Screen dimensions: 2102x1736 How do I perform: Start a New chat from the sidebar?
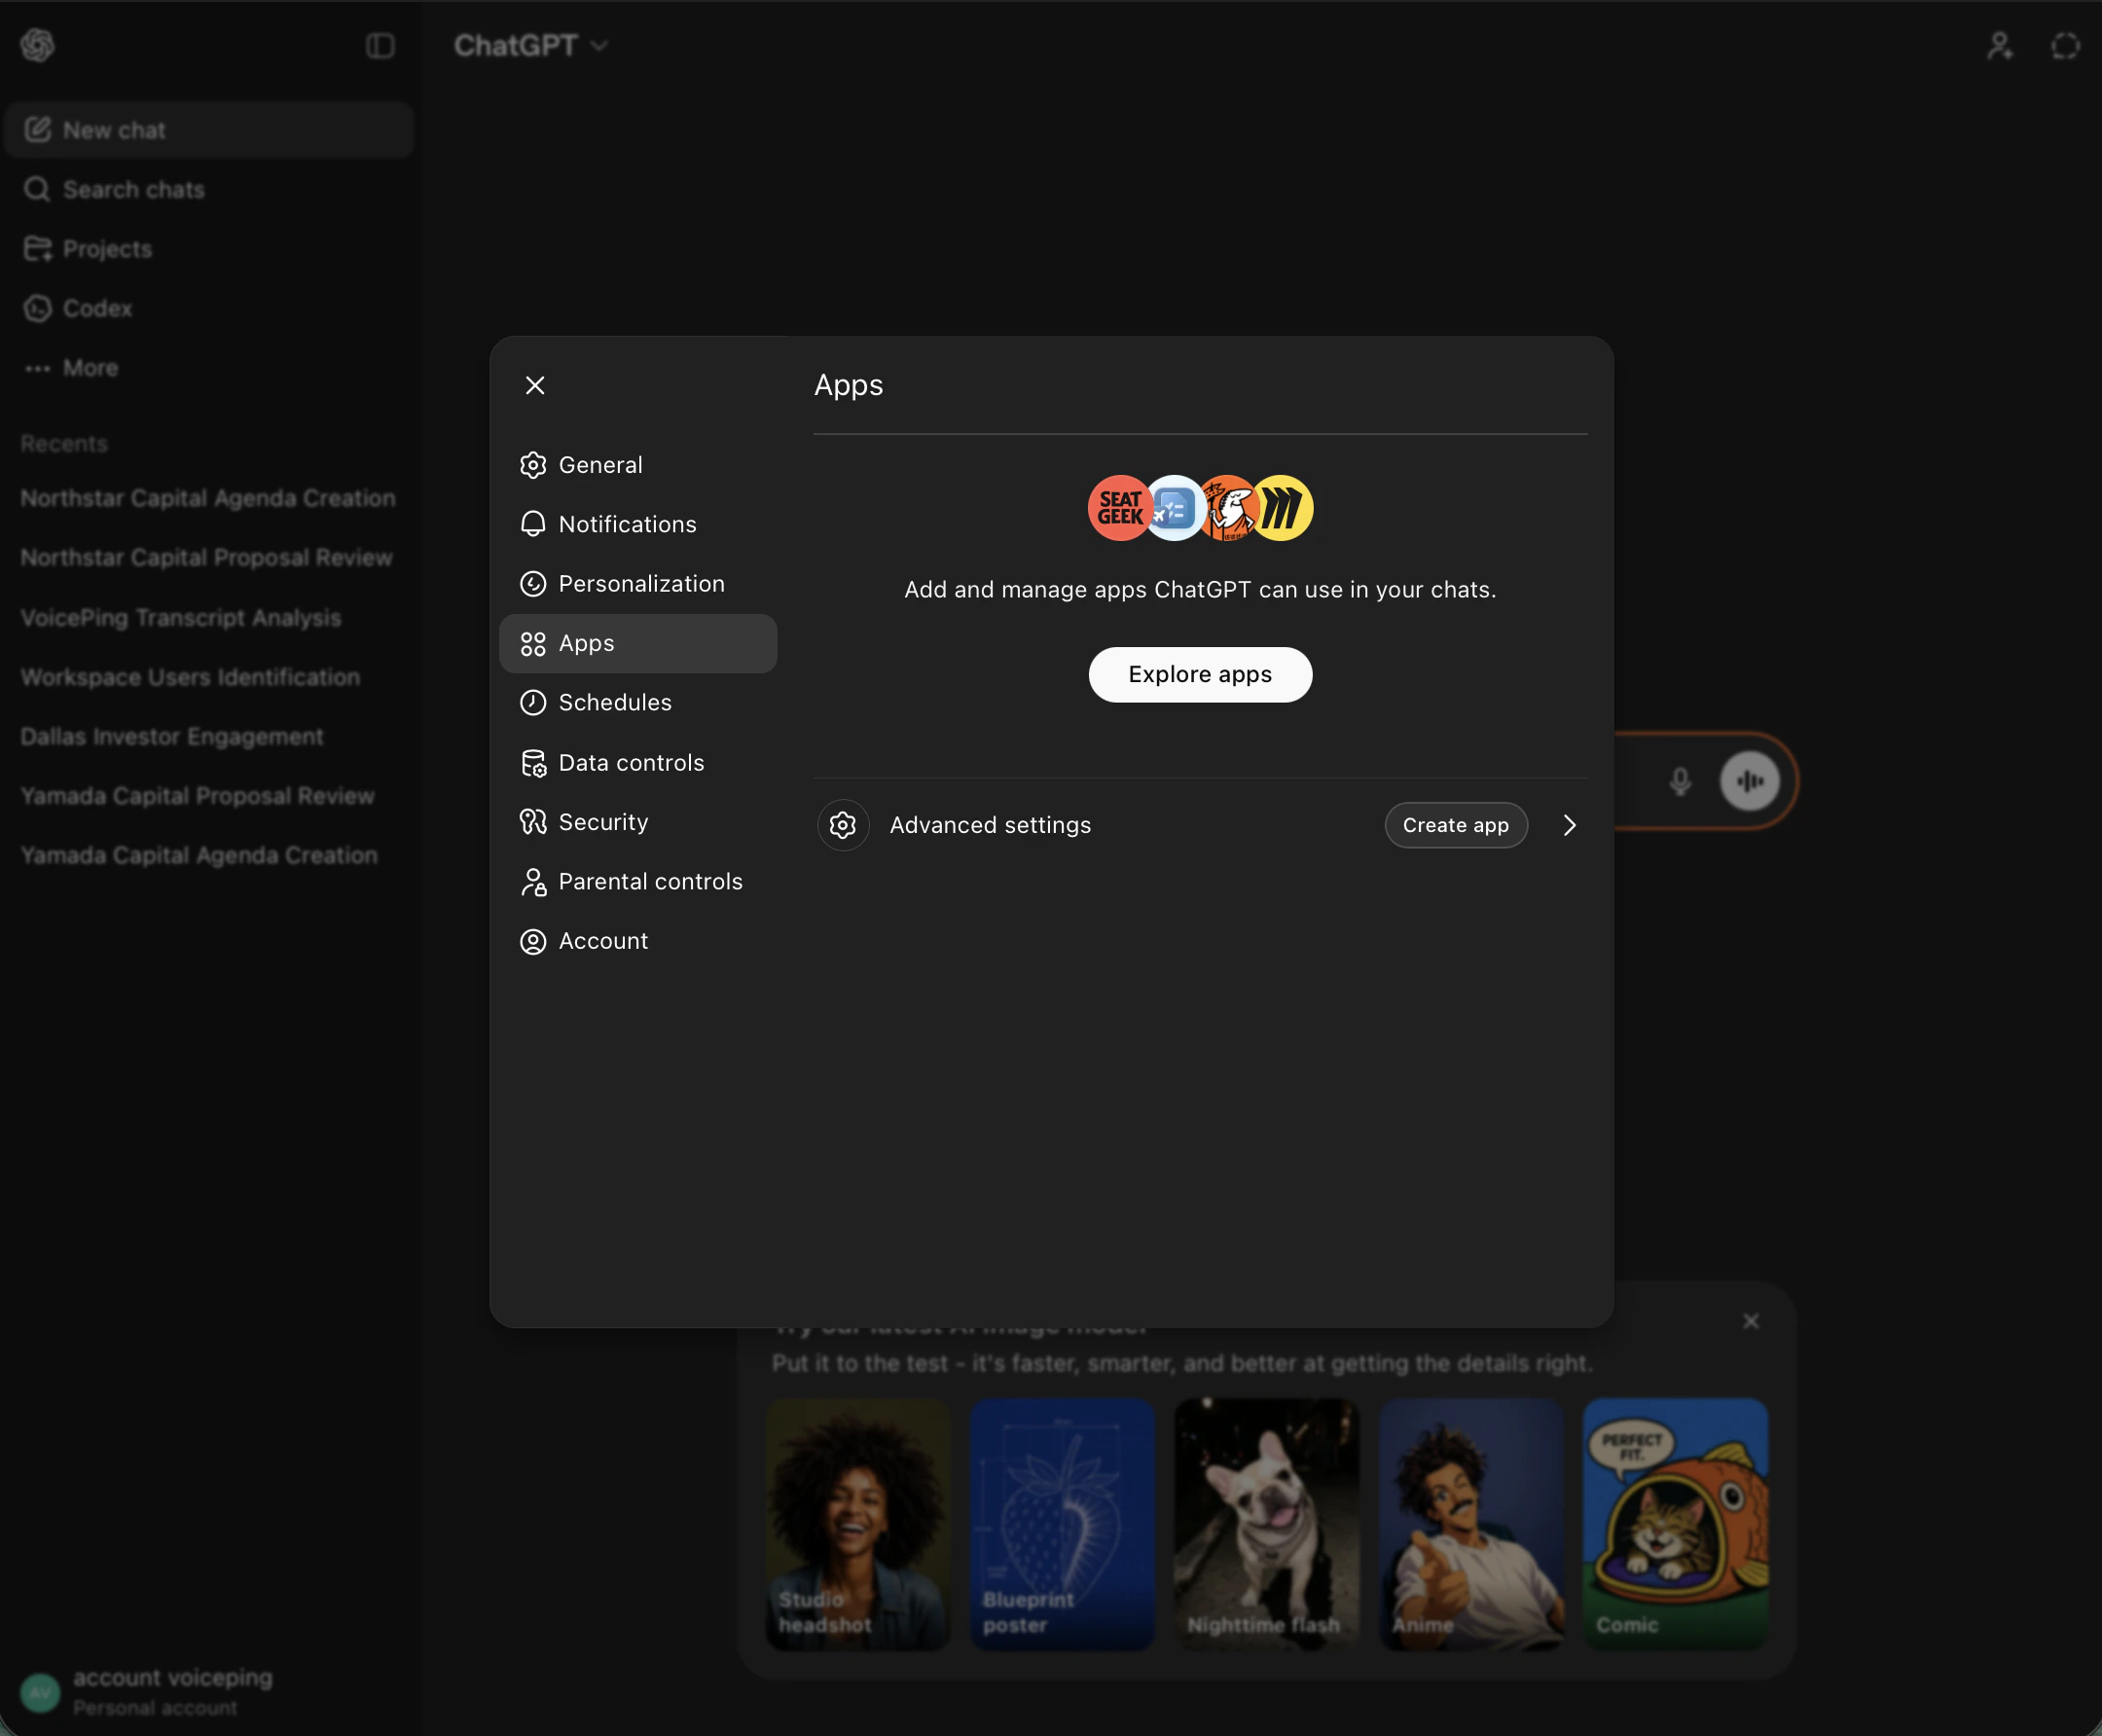coord(113,129)
